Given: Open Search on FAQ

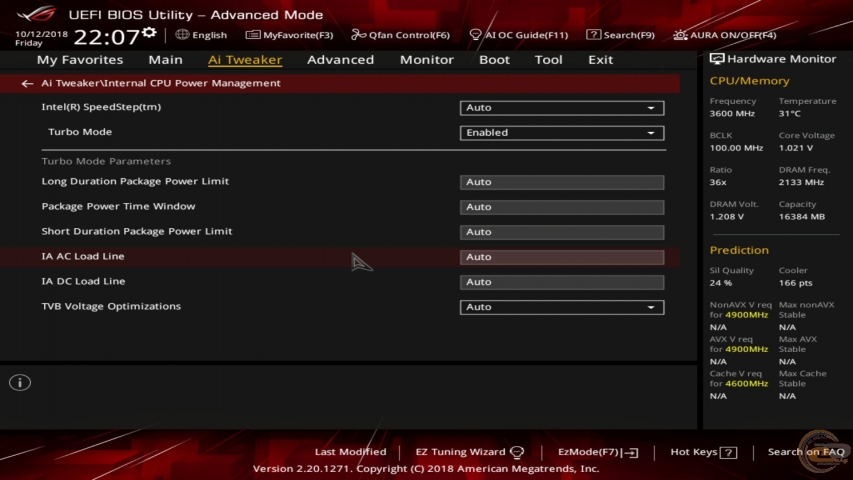Looking at the screenshot, I should tap(806, 452).
